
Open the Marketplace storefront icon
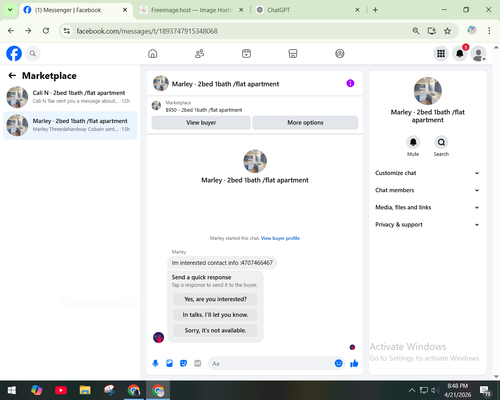(293, 53)
